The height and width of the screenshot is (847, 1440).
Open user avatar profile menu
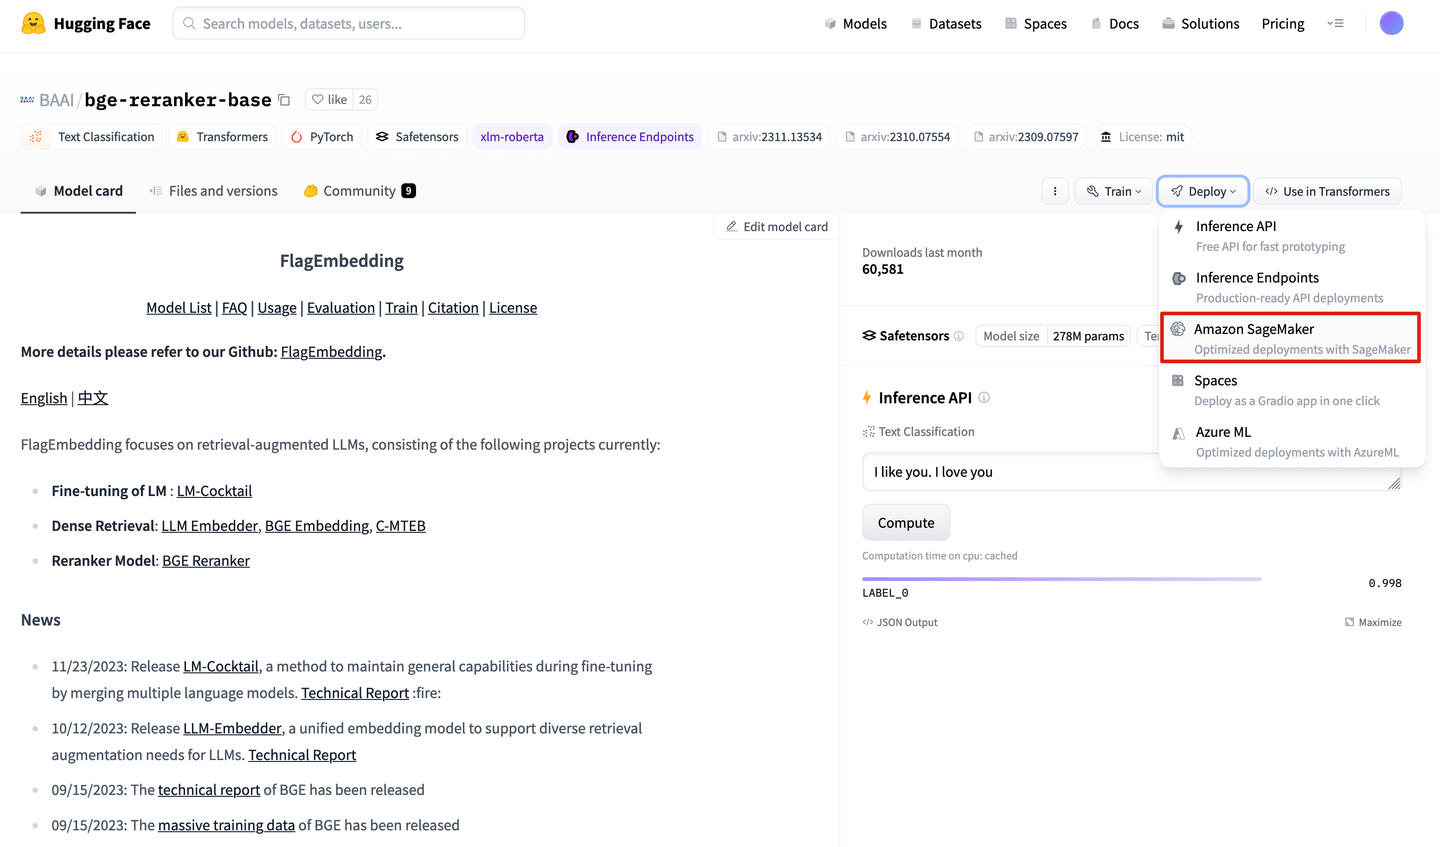point(1391,23)
